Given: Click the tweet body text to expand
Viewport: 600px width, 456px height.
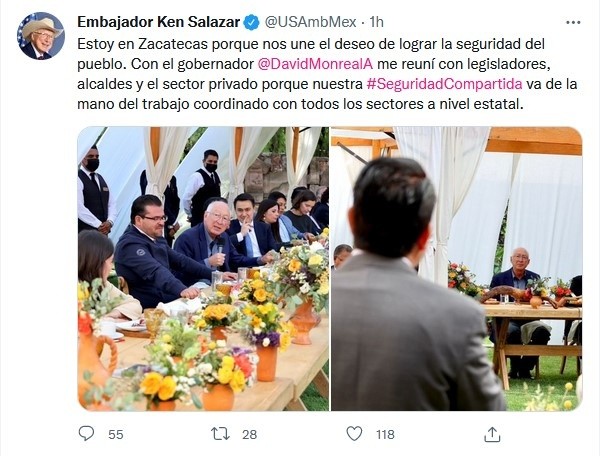Looking at the screenshot, I should [327, 74].
